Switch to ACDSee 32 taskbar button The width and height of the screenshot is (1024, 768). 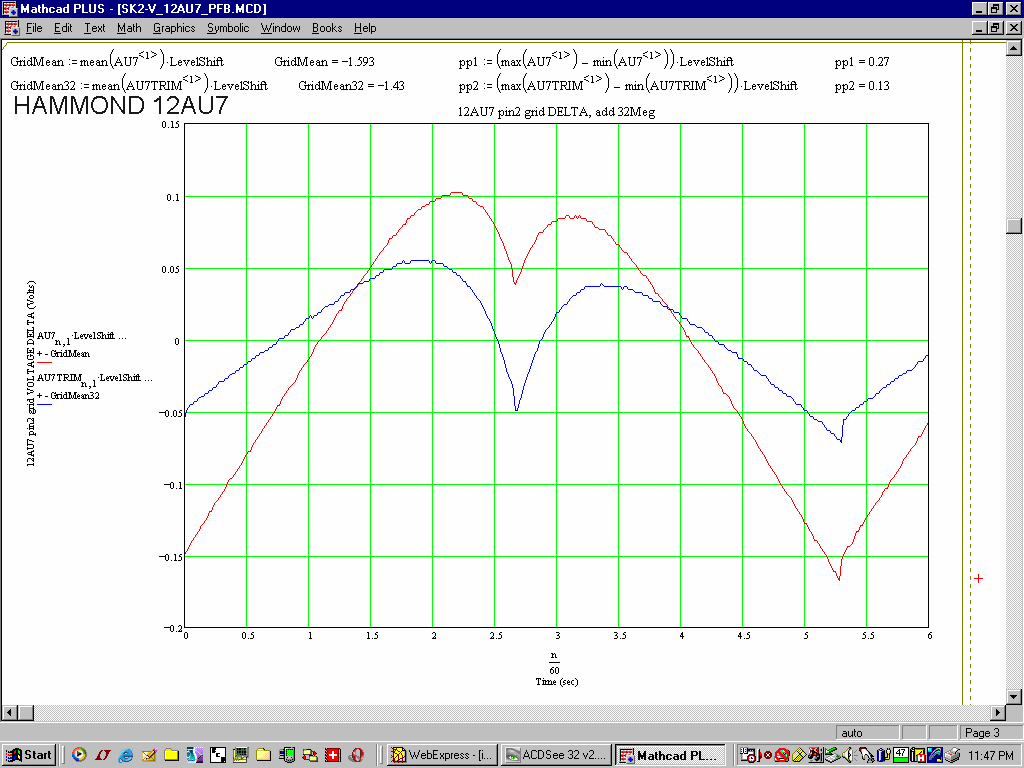[555, 755]
